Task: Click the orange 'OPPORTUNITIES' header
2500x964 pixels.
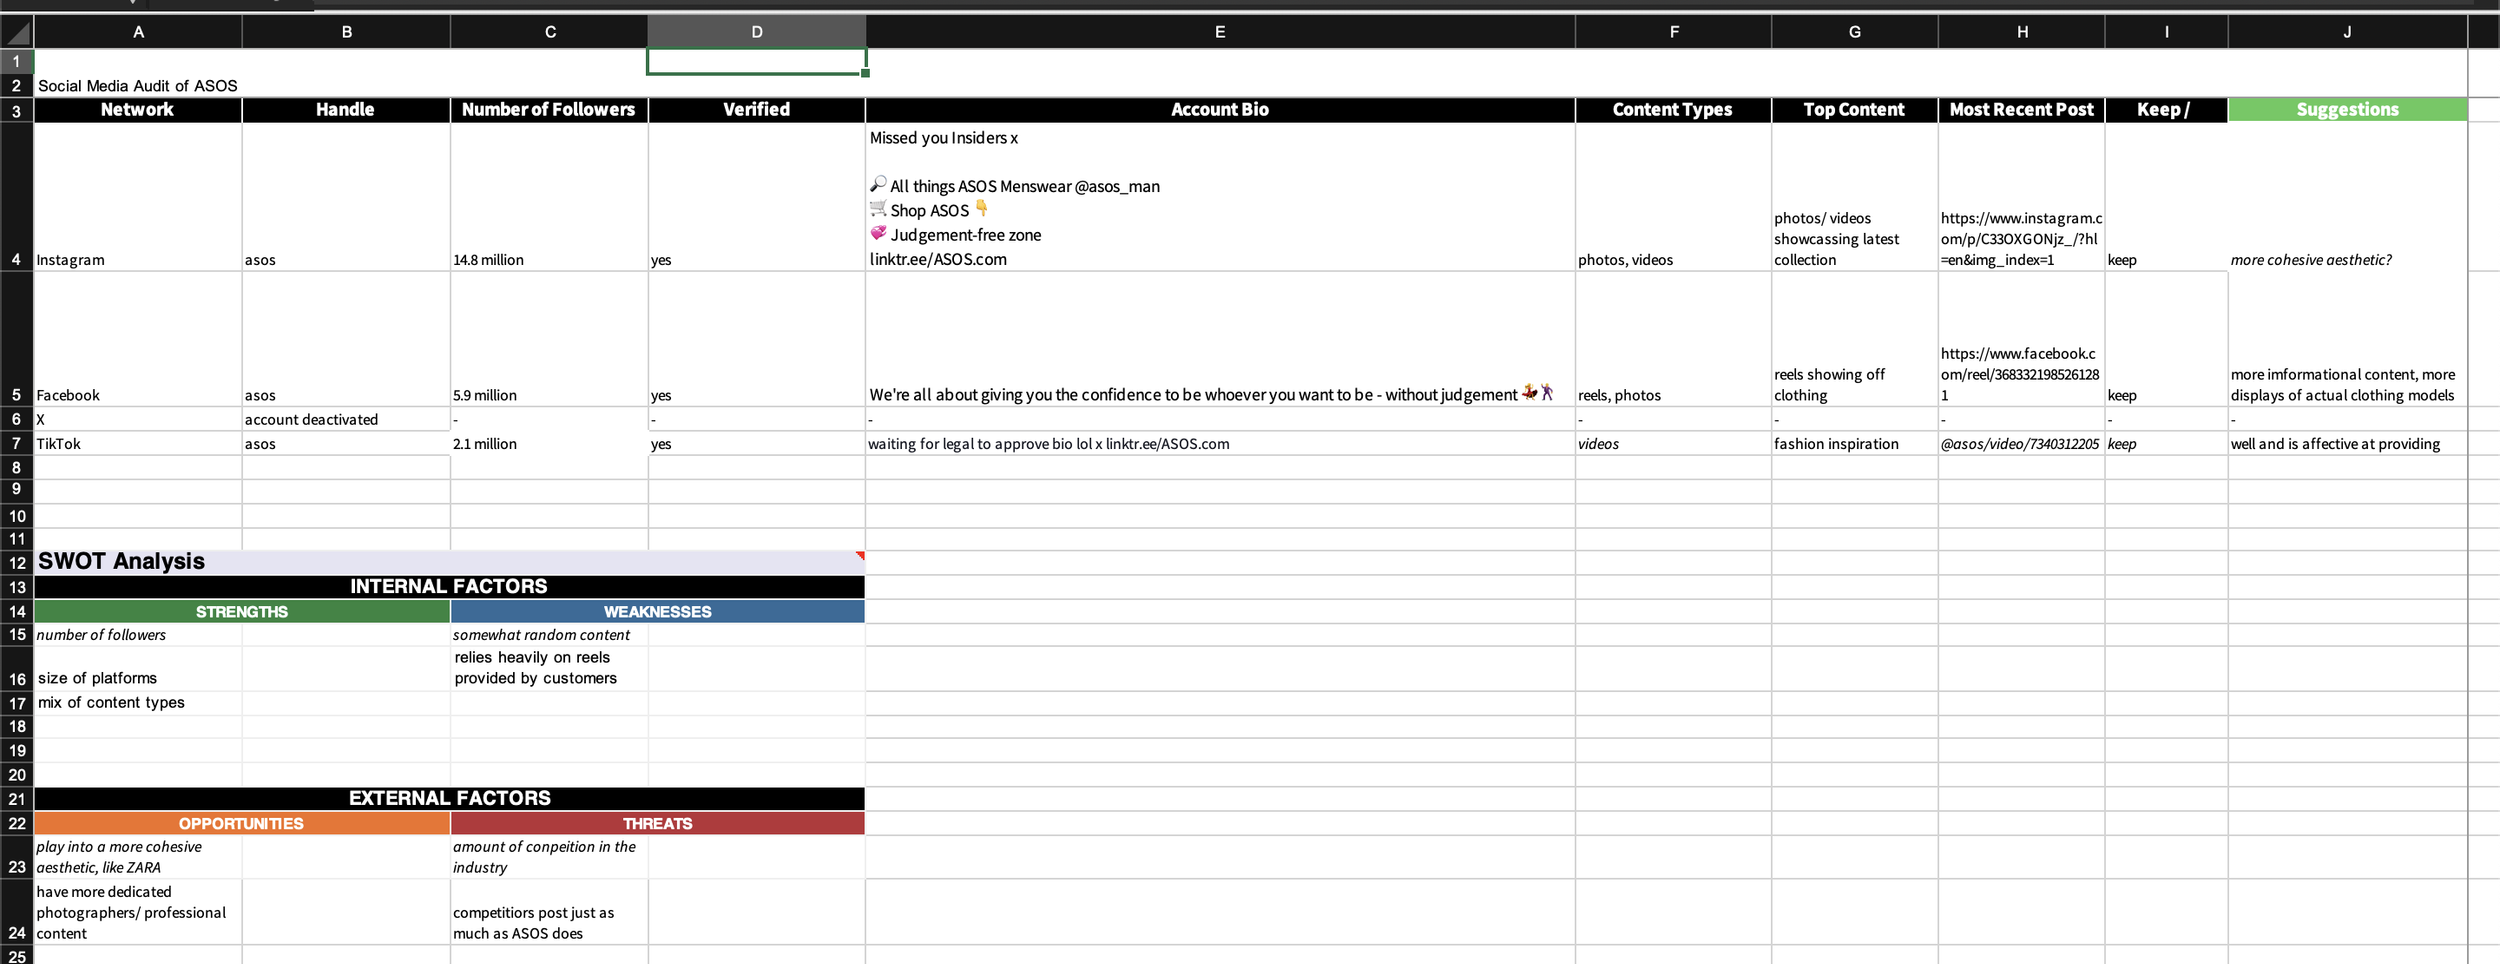Action: point(242,823)
